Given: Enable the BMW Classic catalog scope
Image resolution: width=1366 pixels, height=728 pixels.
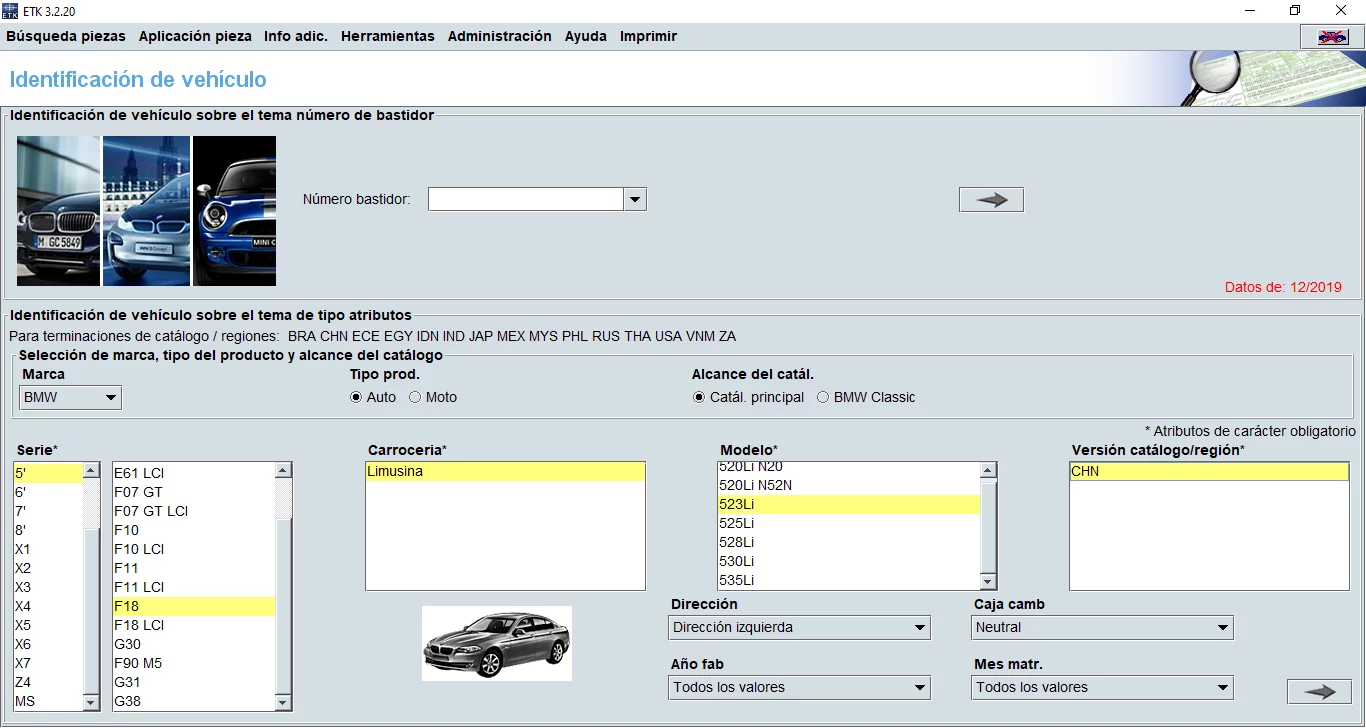Looking at the screenshot, I should click(822, 396).
